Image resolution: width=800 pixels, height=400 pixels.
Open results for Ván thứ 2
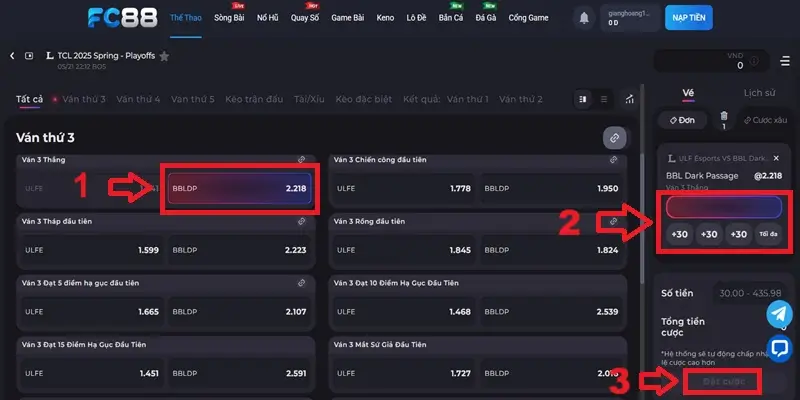[520, 99]
